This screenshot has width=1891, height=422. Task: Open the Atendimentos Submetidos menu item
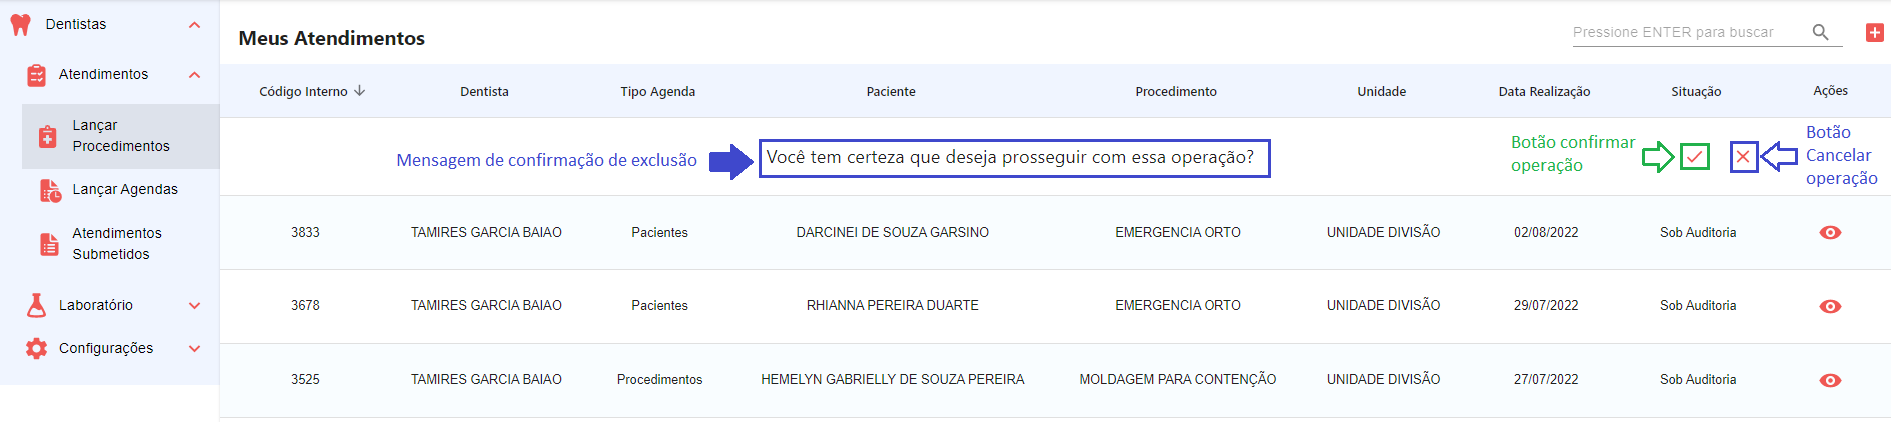coord(116,244)
